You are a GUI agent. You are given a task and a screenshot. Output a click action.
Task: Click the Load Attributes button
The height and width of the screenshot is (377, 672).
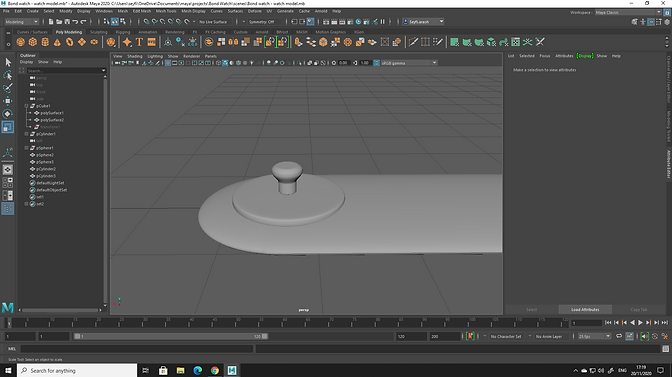pyautogui.click(x=585, y=309)
